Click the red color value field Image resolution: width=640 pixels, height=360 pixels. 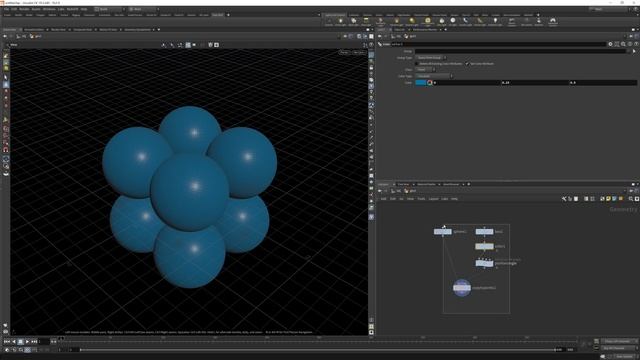pos(467,82)
